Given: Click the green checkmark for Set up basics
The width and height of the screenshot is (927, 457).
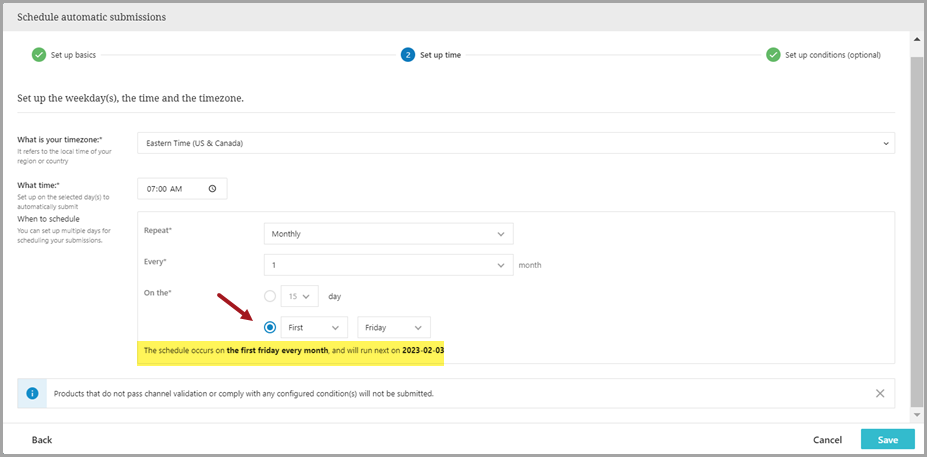Looking at the screenshot, I should tap(39, 55).
